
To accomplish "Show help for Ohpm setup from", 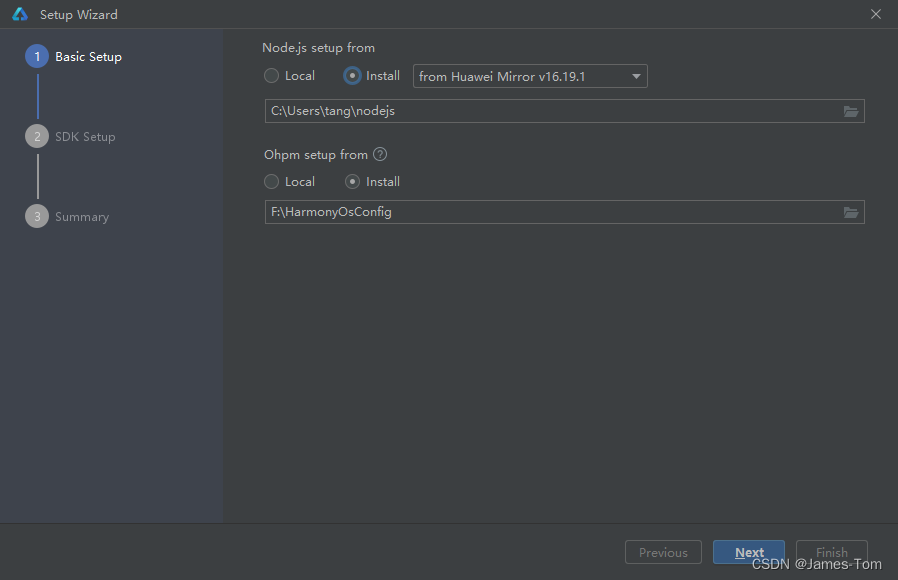I will tap(380, 154).
